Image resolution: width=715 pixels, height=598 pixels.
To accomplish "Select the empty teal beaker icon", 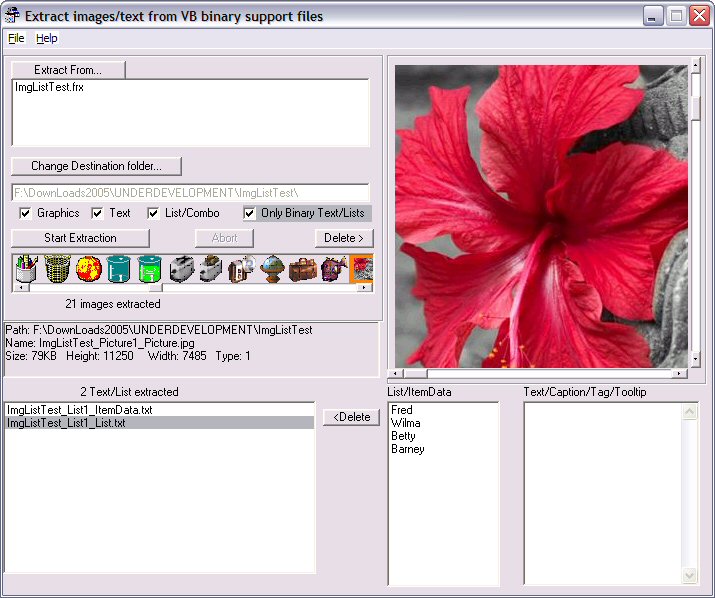I will [x=120, y=268].
